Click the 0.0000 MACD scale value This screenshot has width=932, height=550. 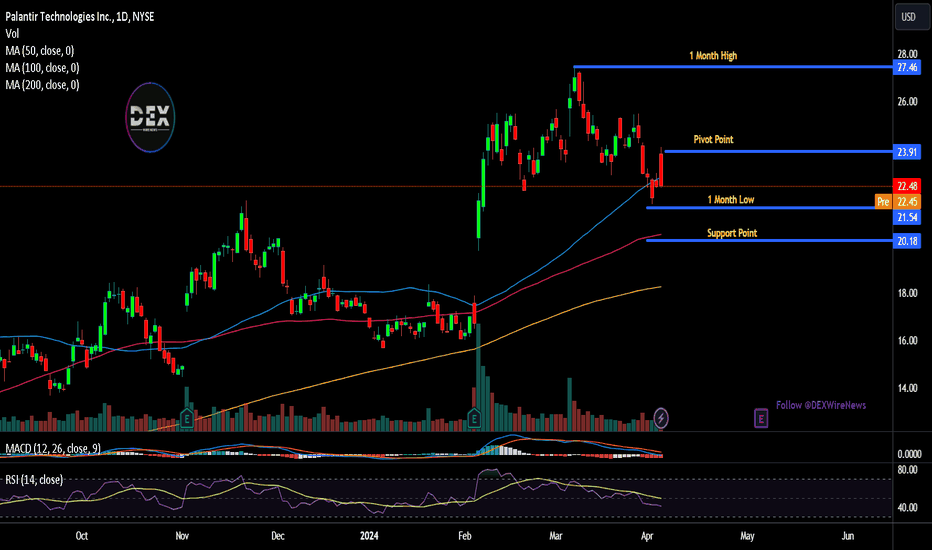point(909,454)
